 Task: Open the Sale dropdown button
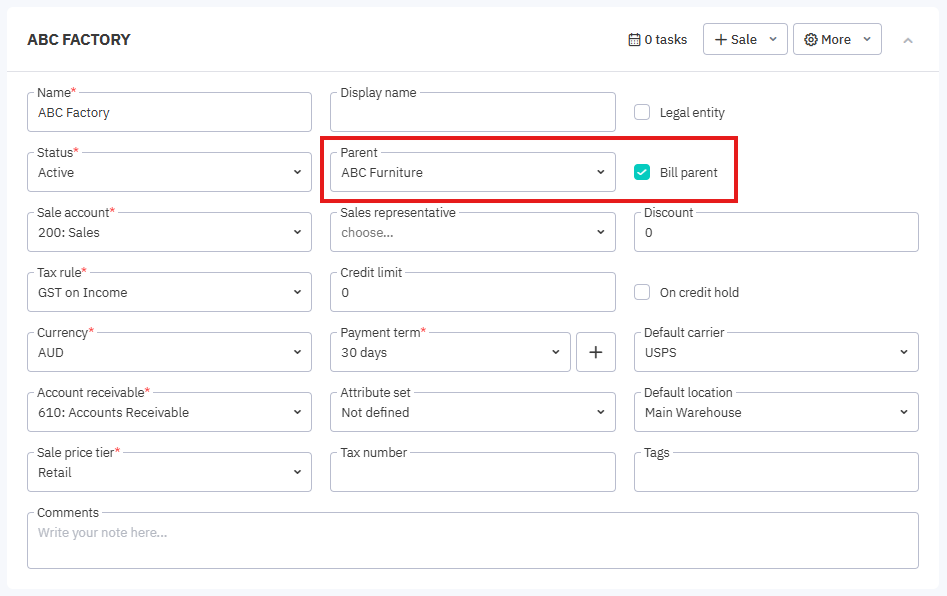745,40
